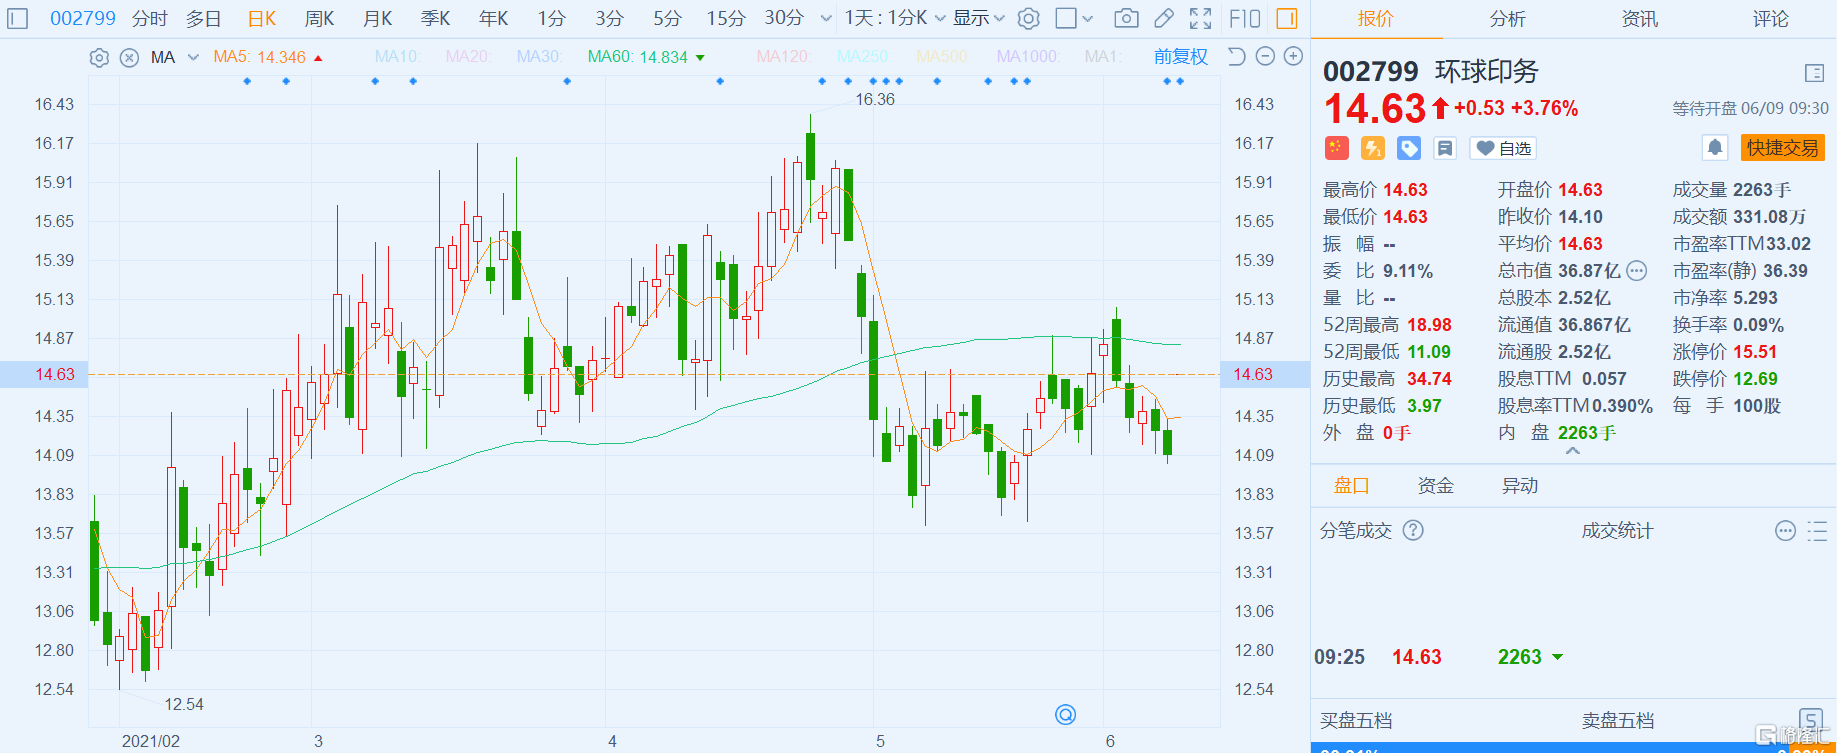Expand more time period options after 30分
Image resolution: width=1837 pixels, height=753 pixels.
coord(826,18)
